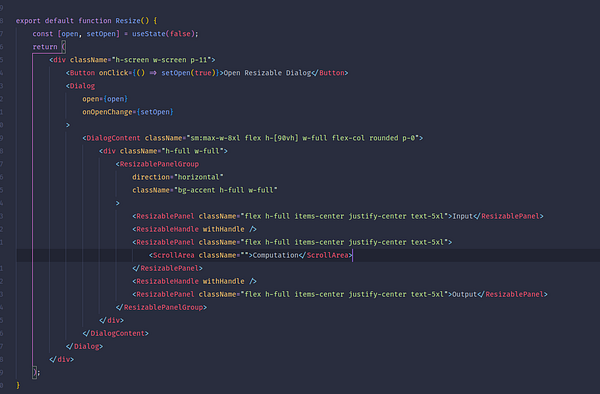
Task: Click h-[90vh] in DialogContent className
Action: 282,138
